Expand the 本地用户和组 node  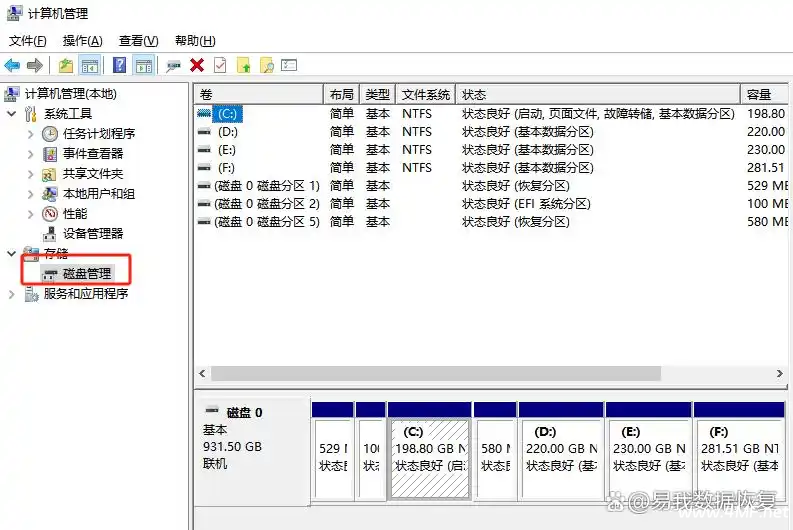[29, 194]
